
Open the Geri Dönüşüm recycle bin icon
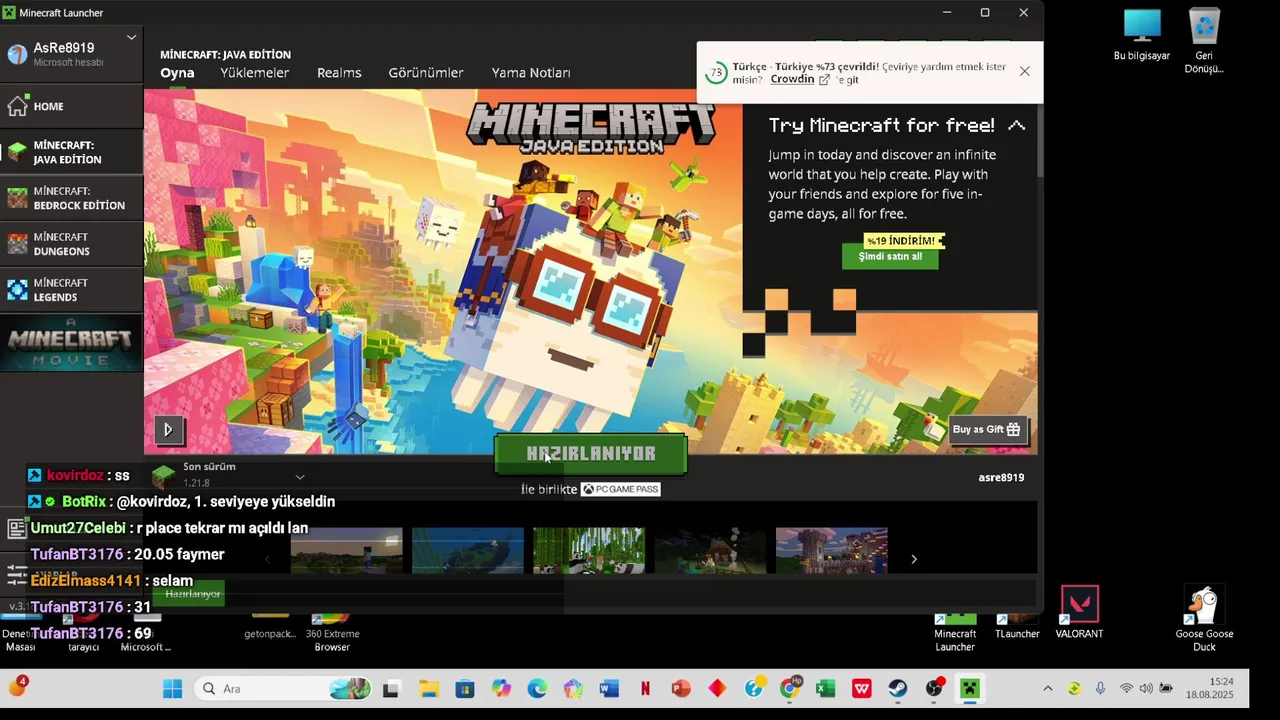click(1204, 41)
